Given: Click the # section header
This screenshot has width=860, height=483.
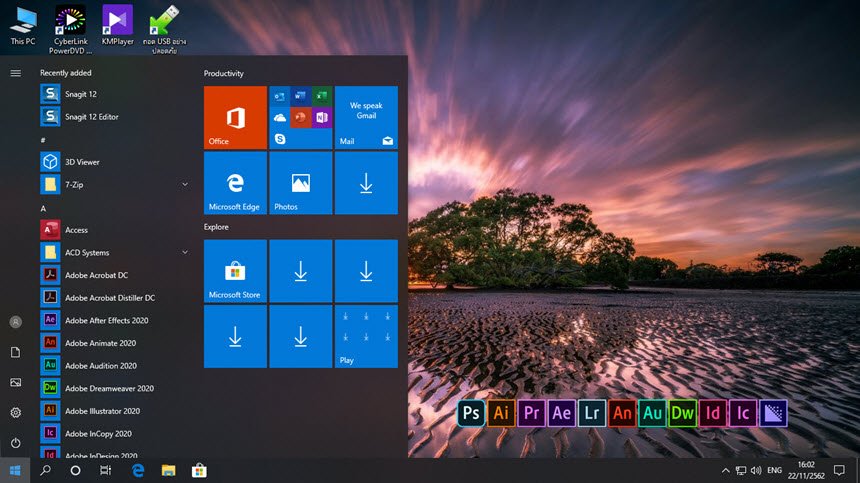Looking at the screenshot, I should click(43, 140).
